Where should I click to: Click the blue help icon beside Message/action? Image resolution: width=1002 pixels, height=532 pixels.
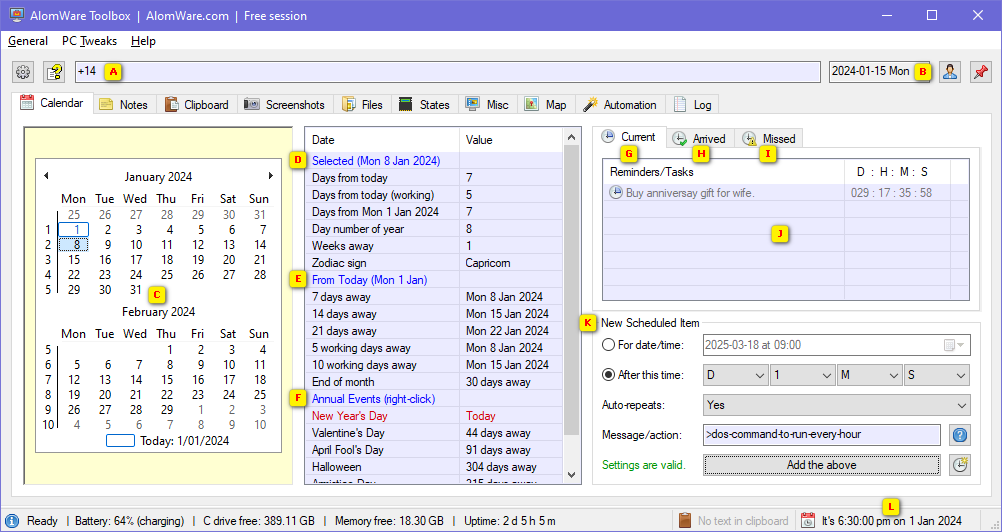click(959, 435)
